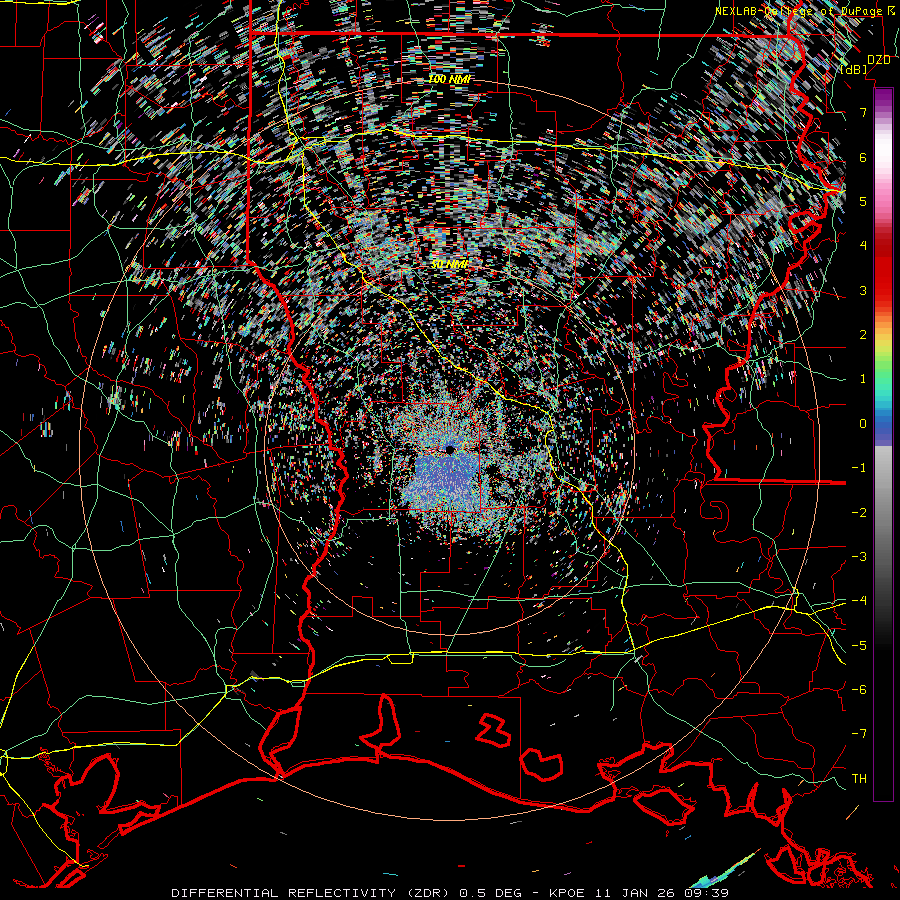Image resolution: width=900 pixels, height=900 pixels.
Task: Click the -5 value on the color scale
Action: click(859, 646)
